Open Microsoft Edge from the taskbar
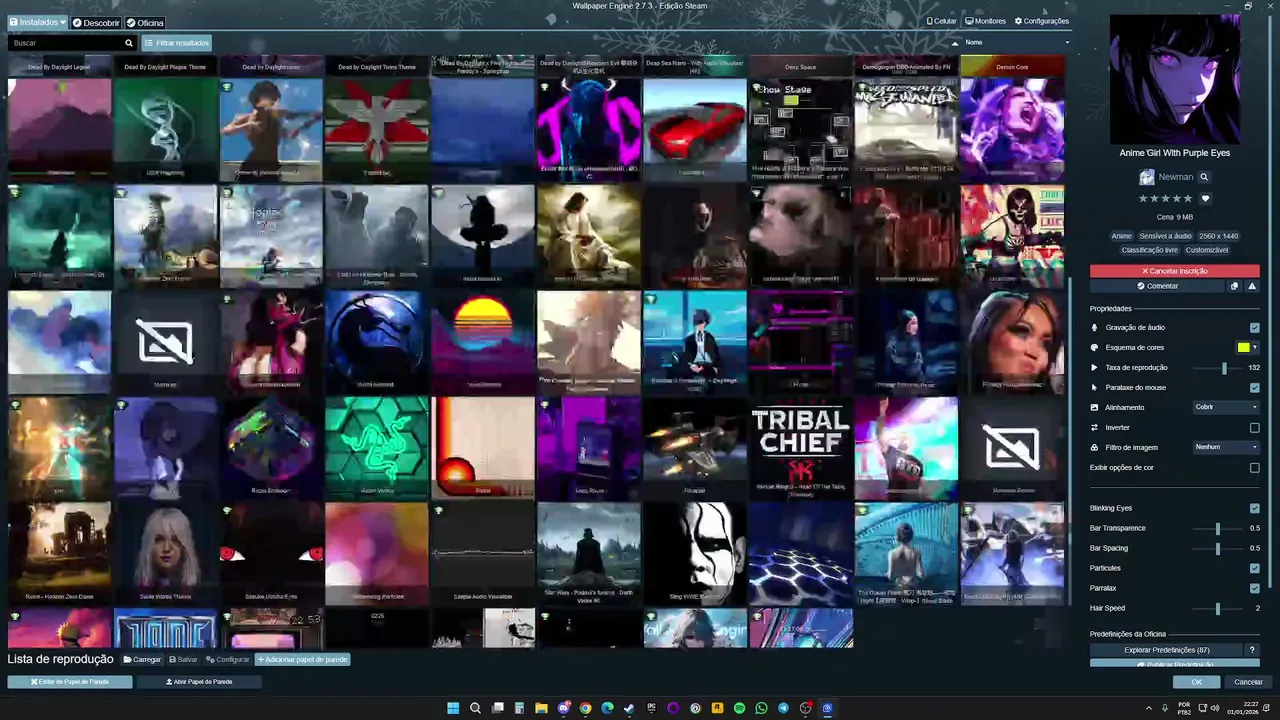The height and width of the screenshot is (720, 1280). (x=607, y=708)
